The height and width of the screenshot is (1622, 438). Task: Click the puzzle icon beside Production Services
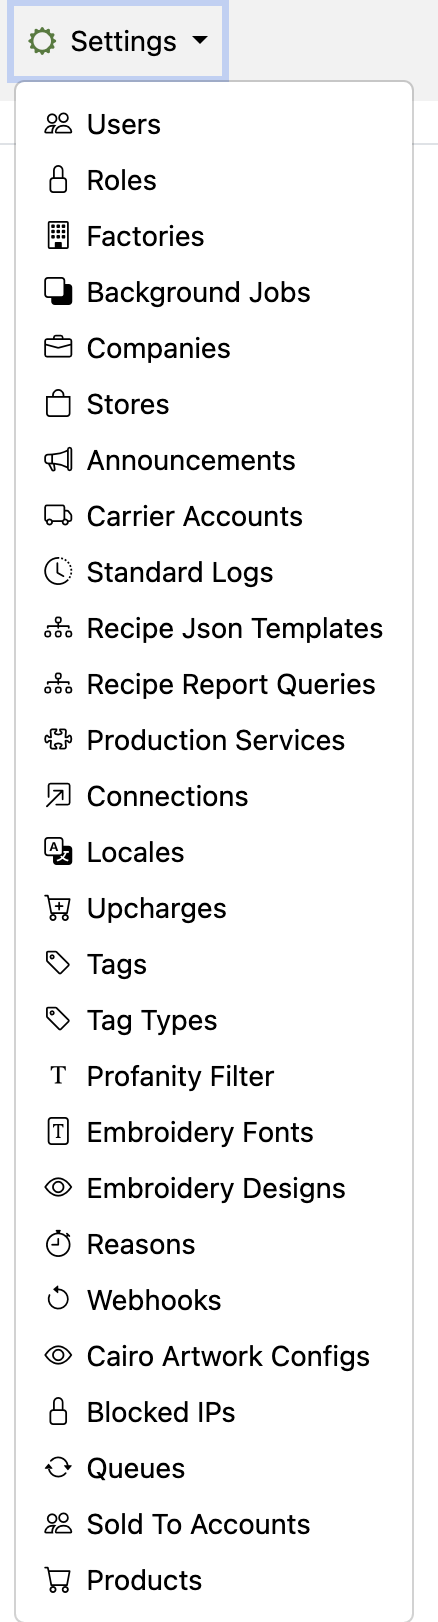[x=59, y=740]
